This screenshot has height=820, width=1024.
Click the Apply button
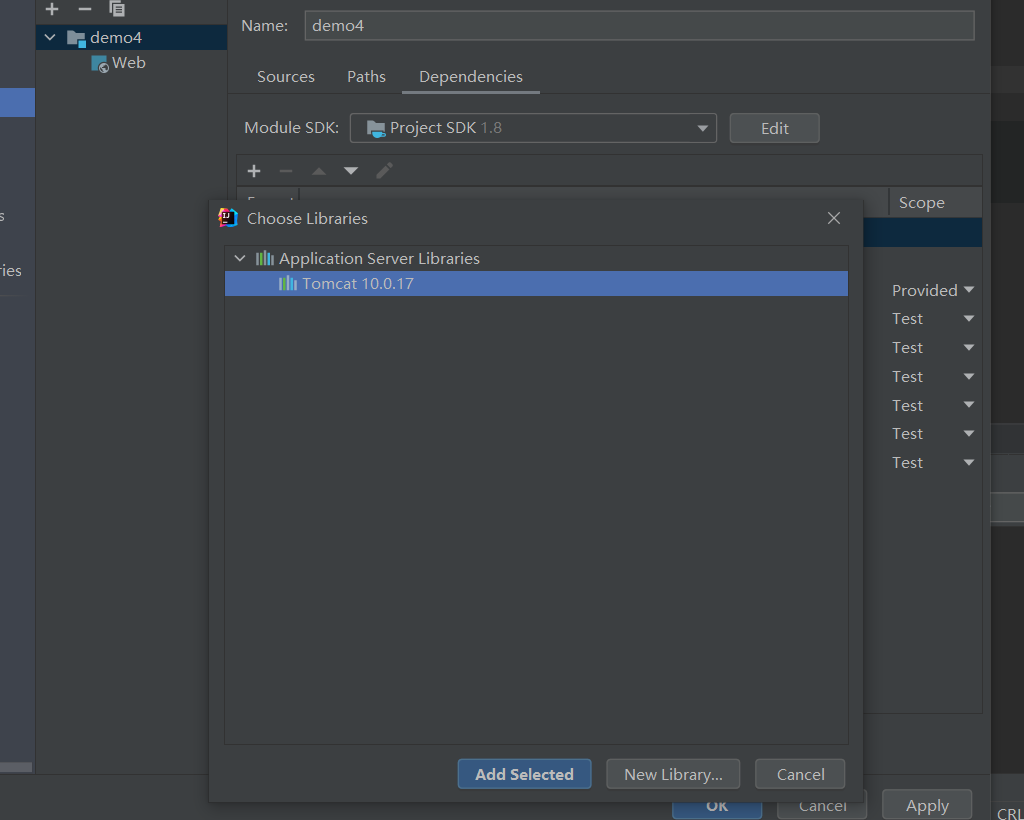tap(926, 805)
